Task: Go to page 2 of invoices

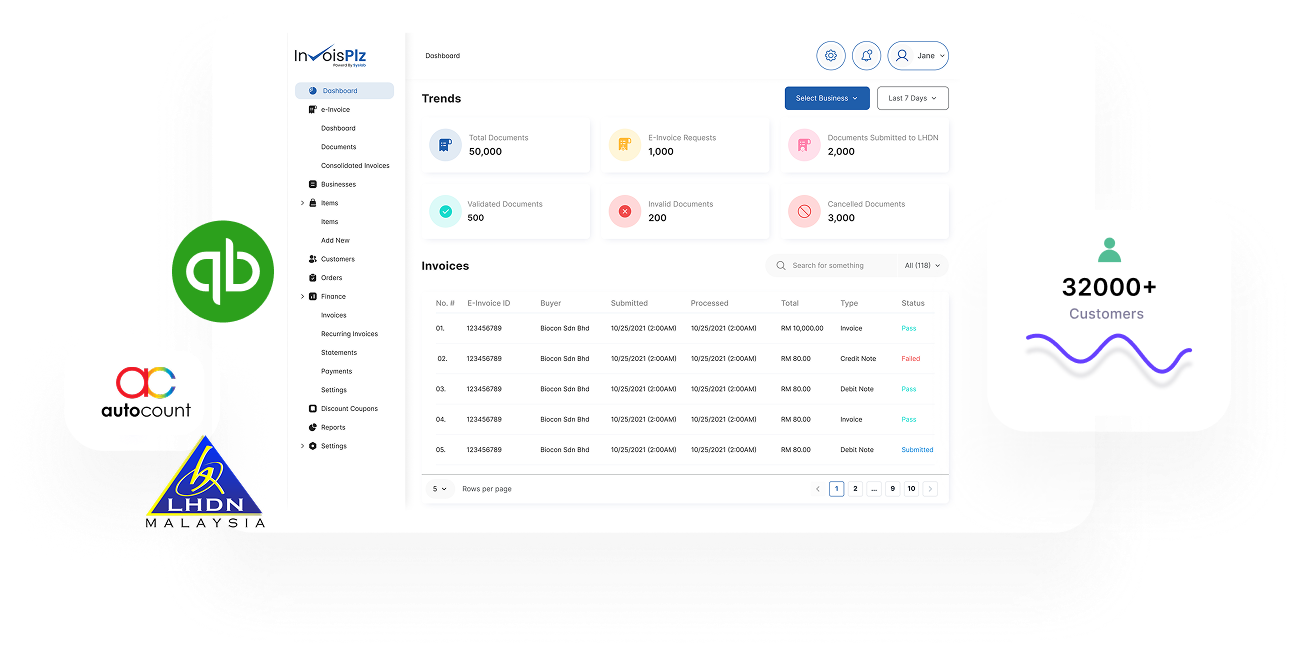Action: [x=855, y=489]
